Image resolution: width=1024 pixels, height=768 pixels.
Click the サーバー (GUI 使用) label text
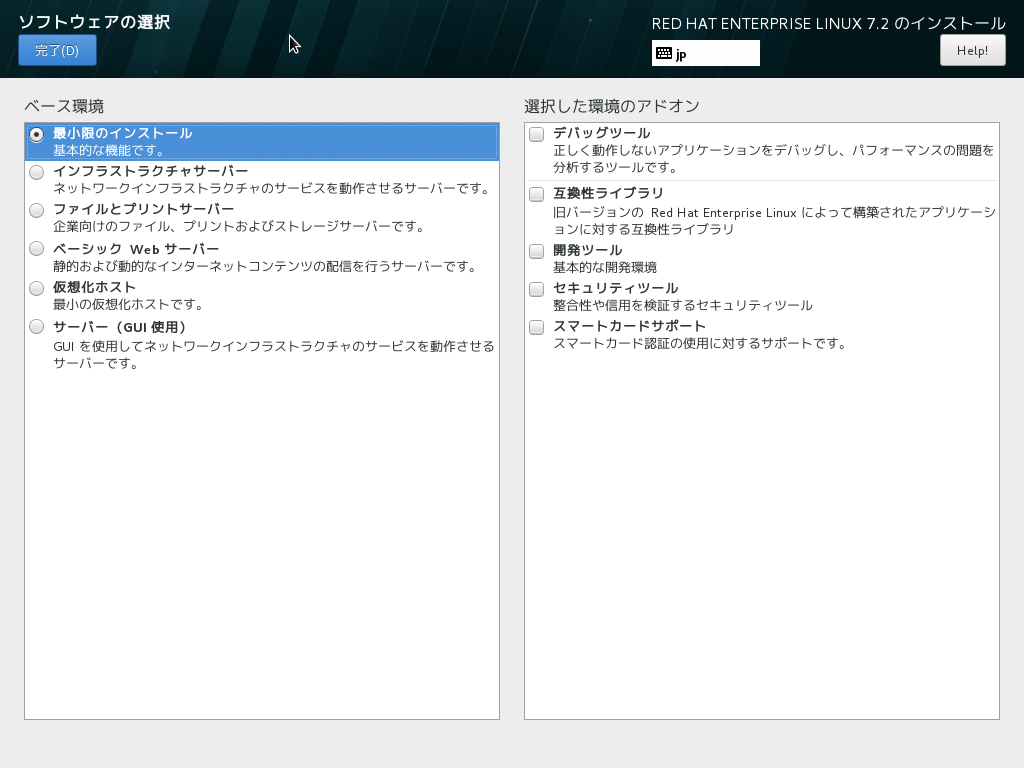pyautogui.click(x=120, y=327)
